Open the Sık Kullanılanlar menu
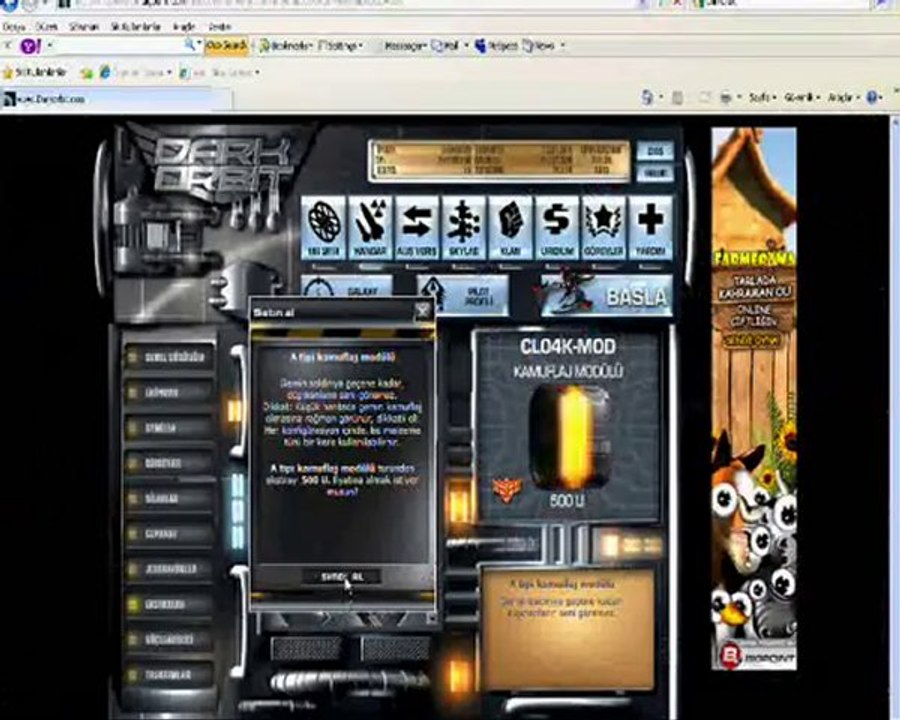The width and height of the screenshot is (900, 720). point(135,26)
